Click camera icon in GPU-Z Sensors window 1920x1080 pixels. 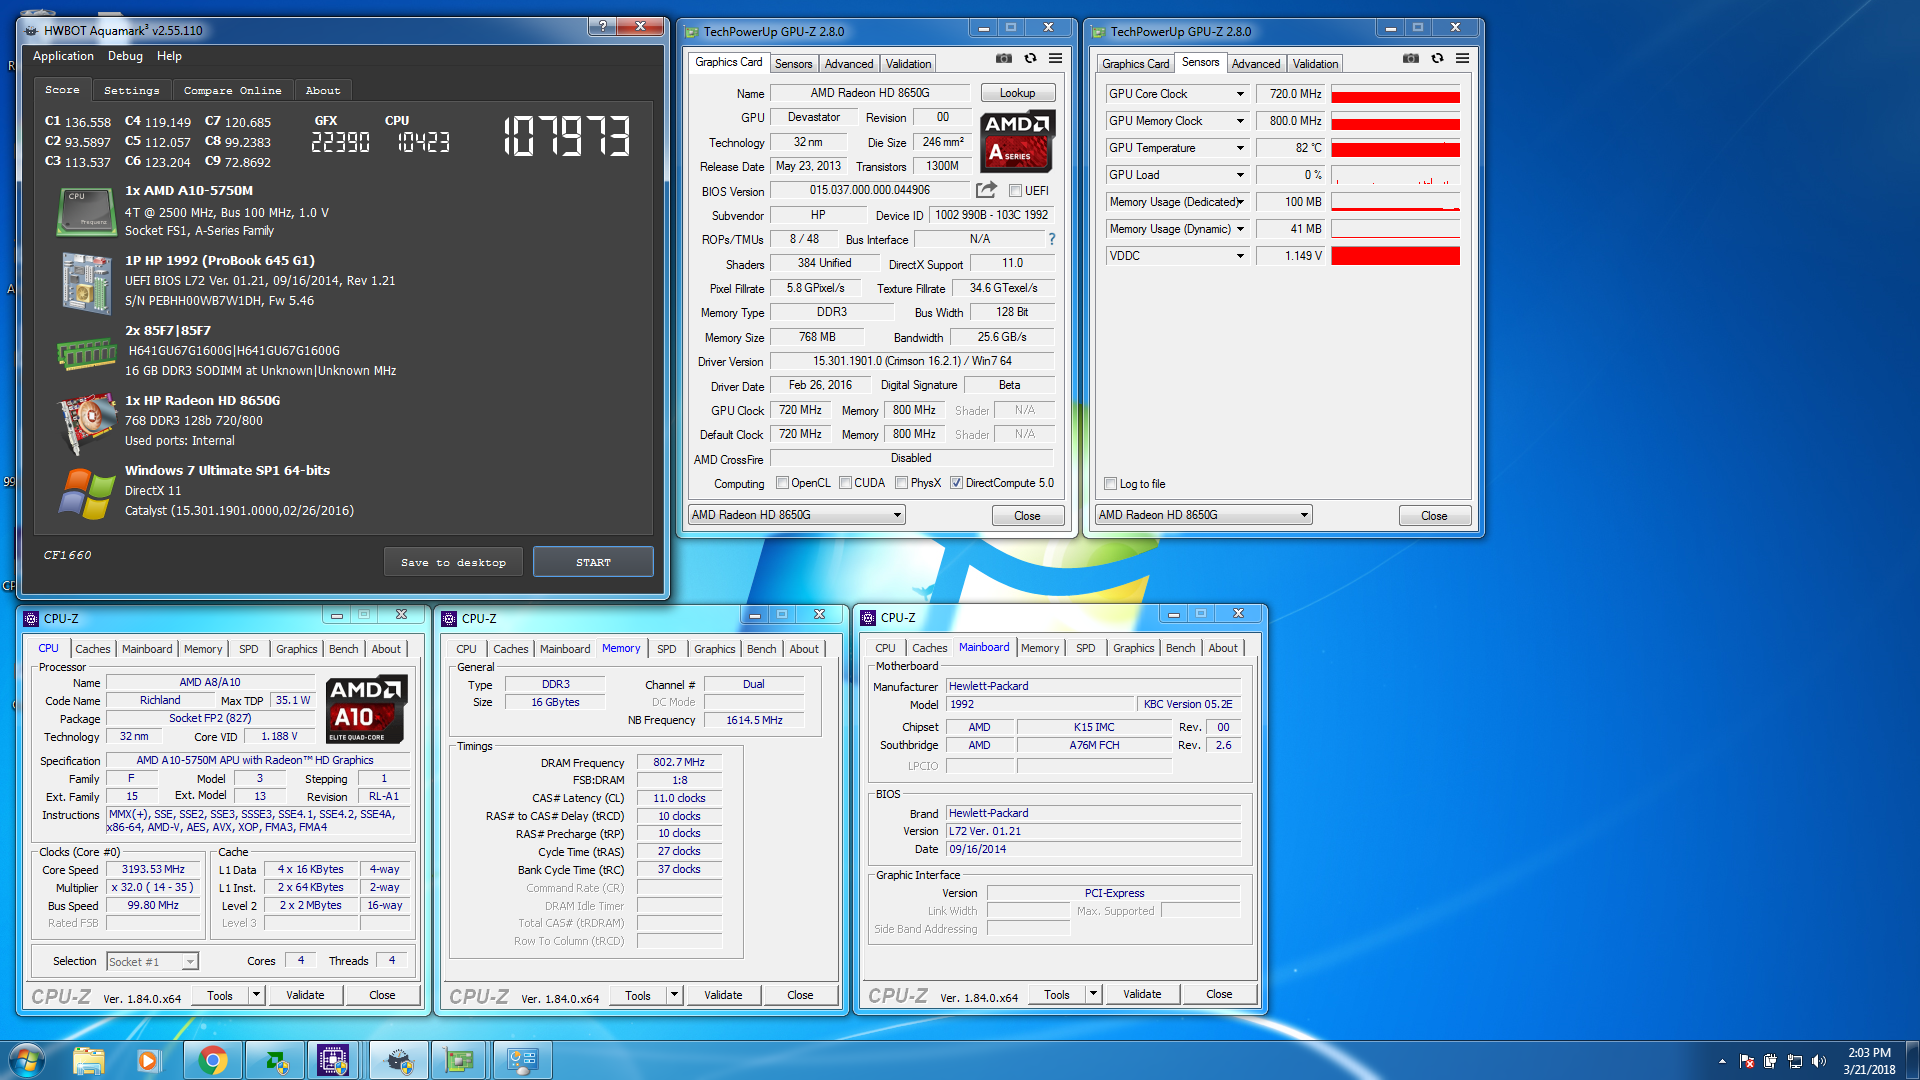click(x=1411, y=59)
